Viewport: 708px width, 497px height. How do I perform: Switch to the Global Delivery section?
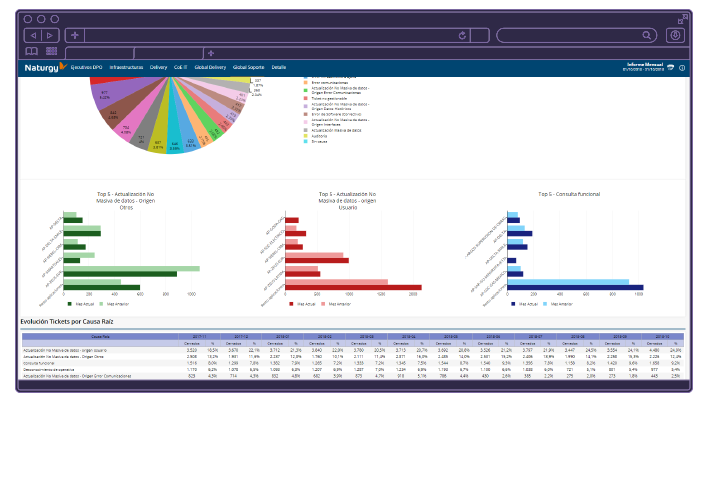[210, 67]
